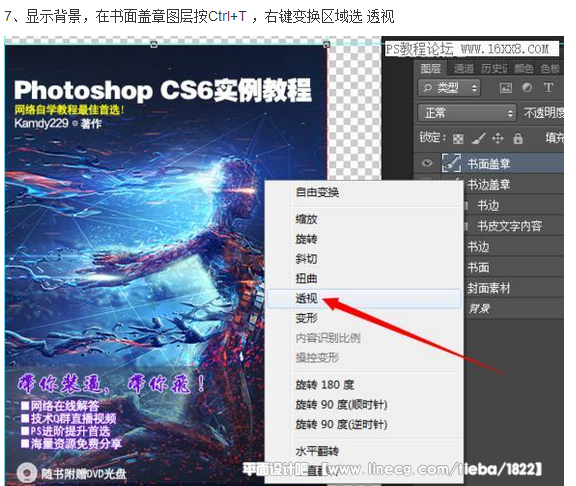
Task: Click the adjustment layer filter icon
Action: tap(527, 88)
